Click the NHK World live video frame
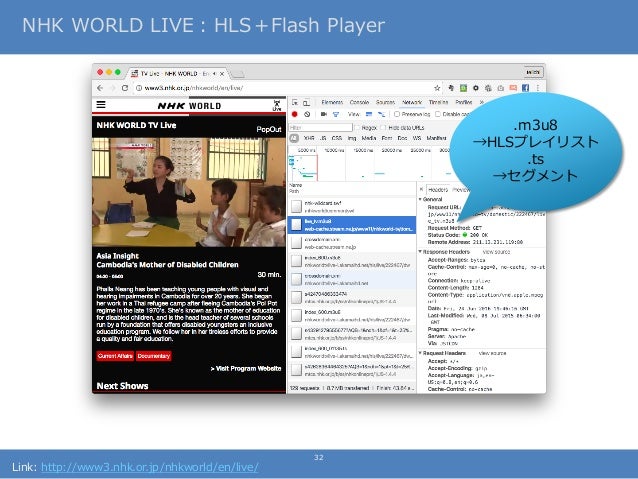This screenshot has width=638, height=479. pos(189,192)
